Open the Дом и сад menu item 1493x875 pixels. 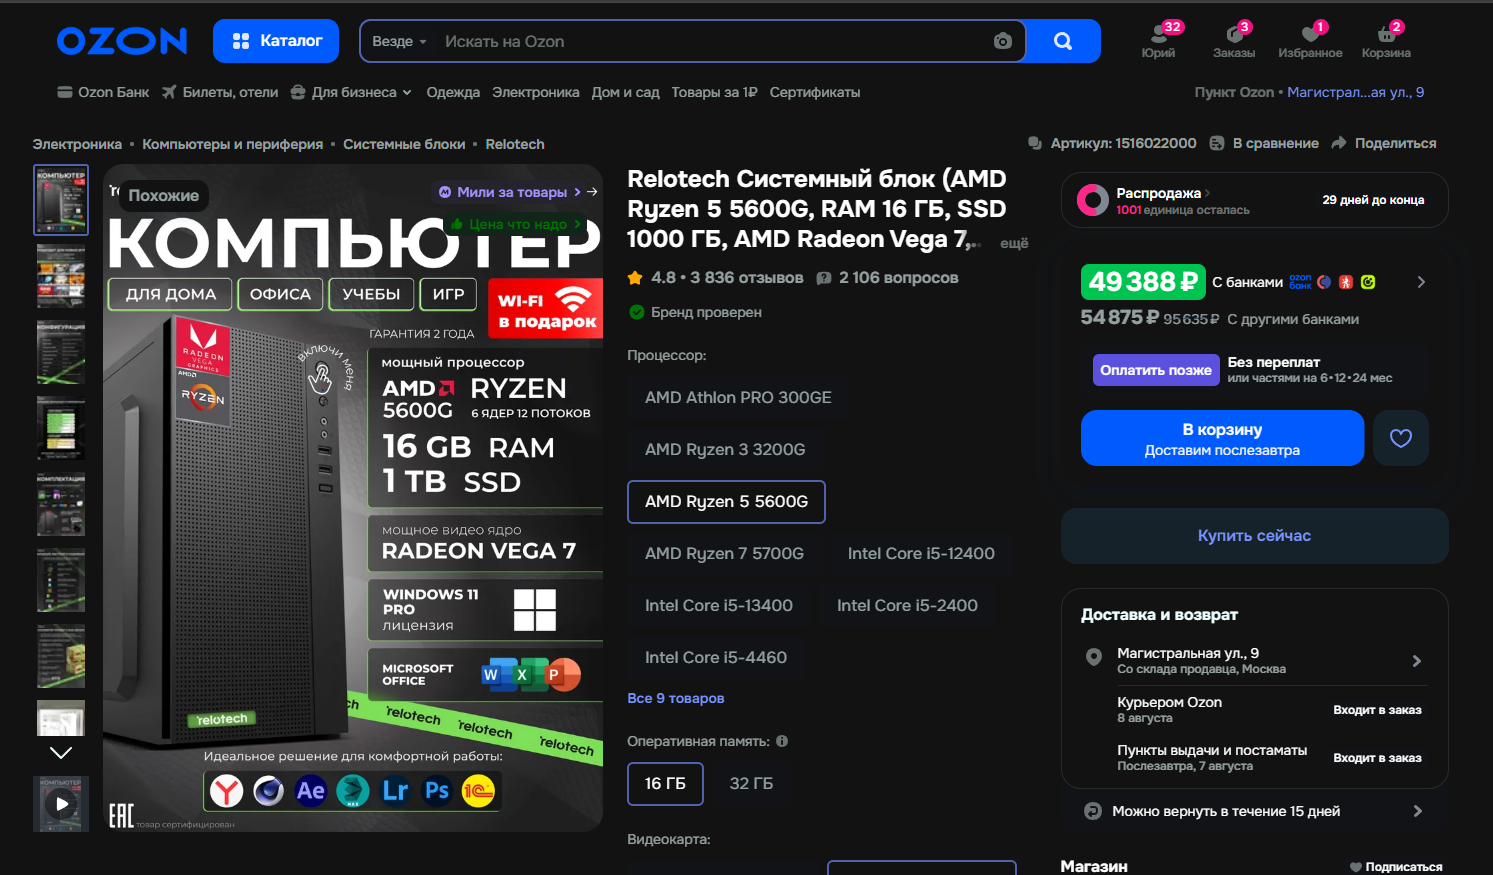pyautogui.click(x=625, y=92)
